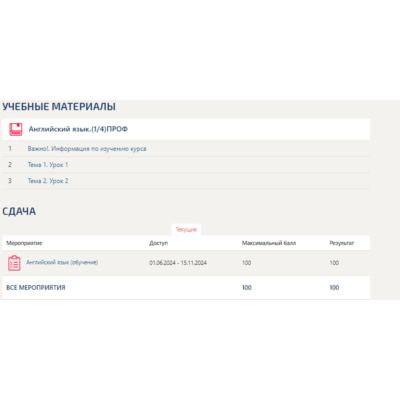Click the Мероприятие column header
400x400 pixels.
[x=24, y=243]
